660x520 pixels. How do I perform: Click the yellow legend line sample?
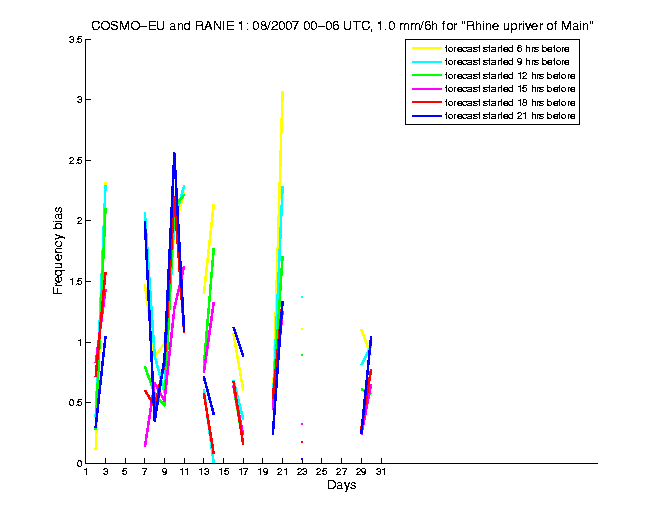427,49
